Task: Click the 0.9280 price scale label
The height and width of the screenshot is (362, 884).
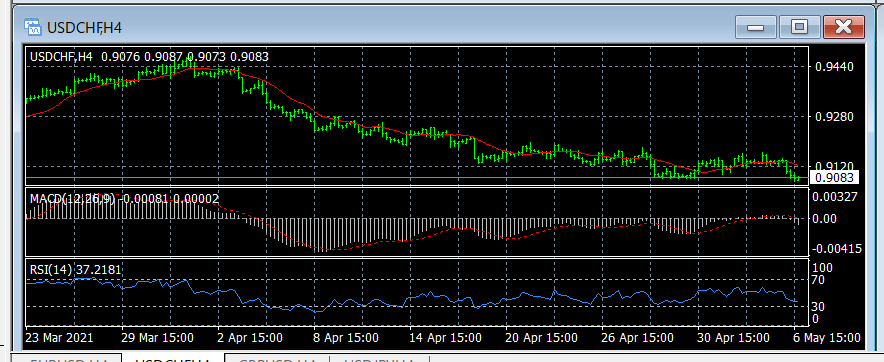Action: [834, 117]
